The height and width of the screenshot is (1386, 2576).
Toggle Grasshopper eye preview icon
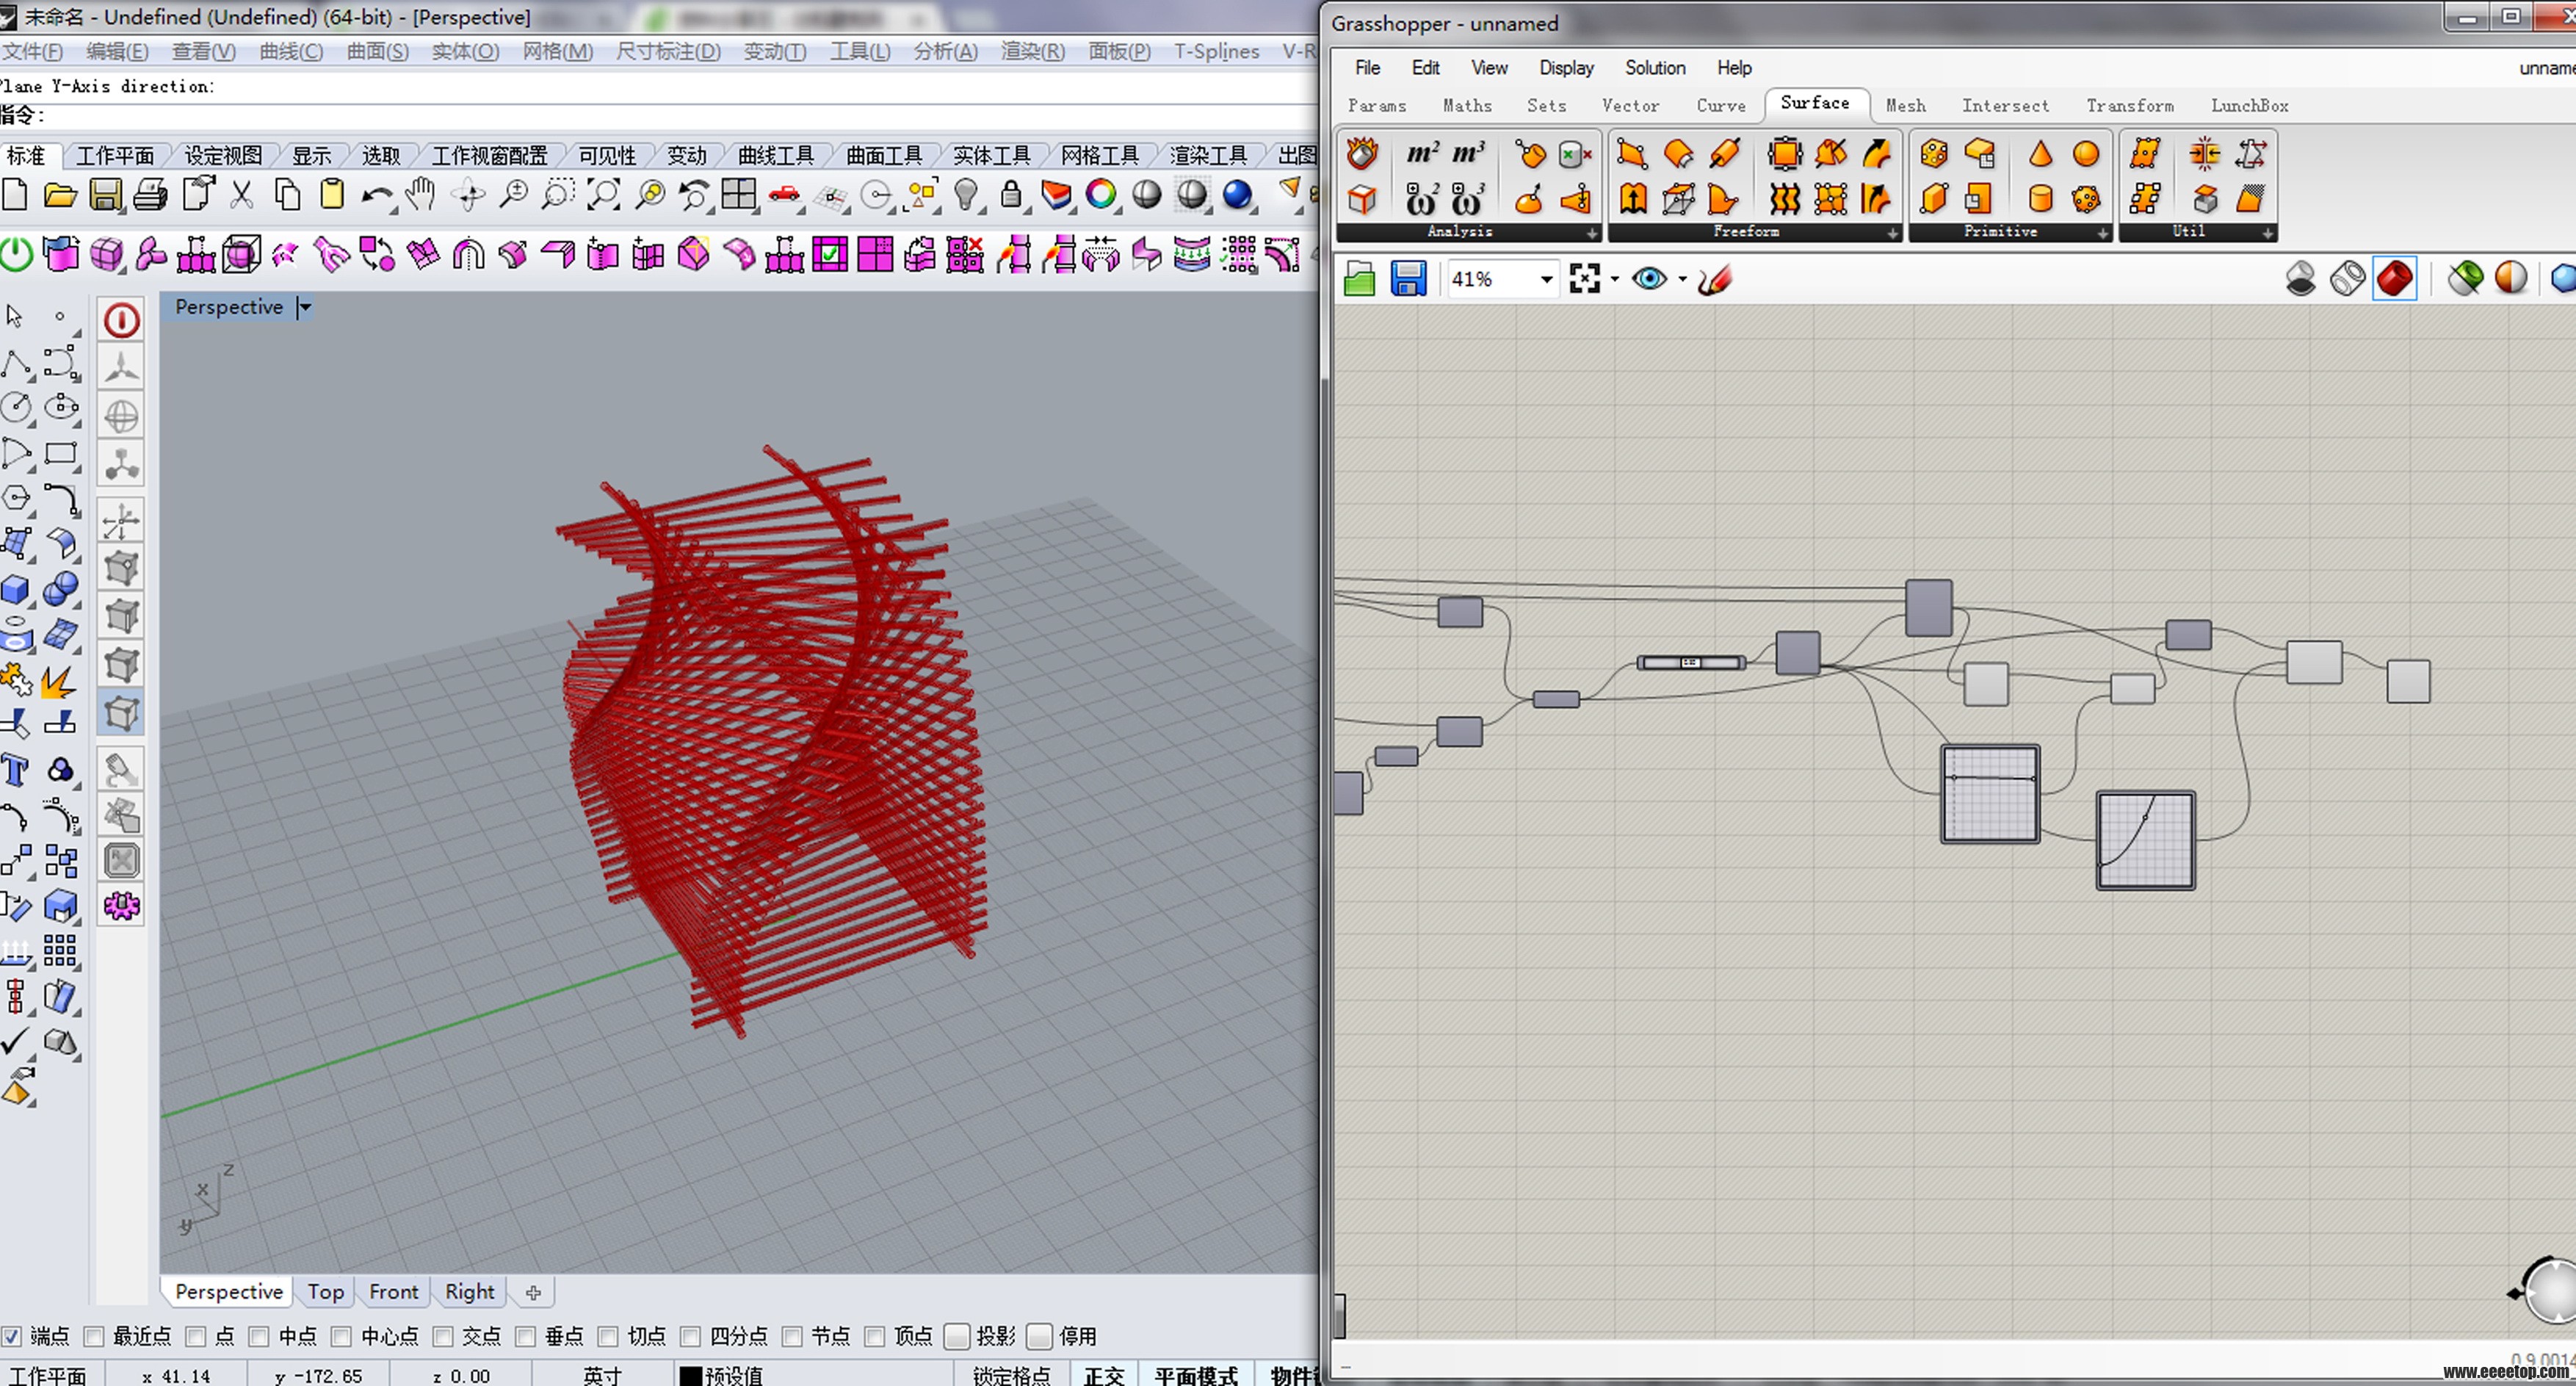[1649, 279]
